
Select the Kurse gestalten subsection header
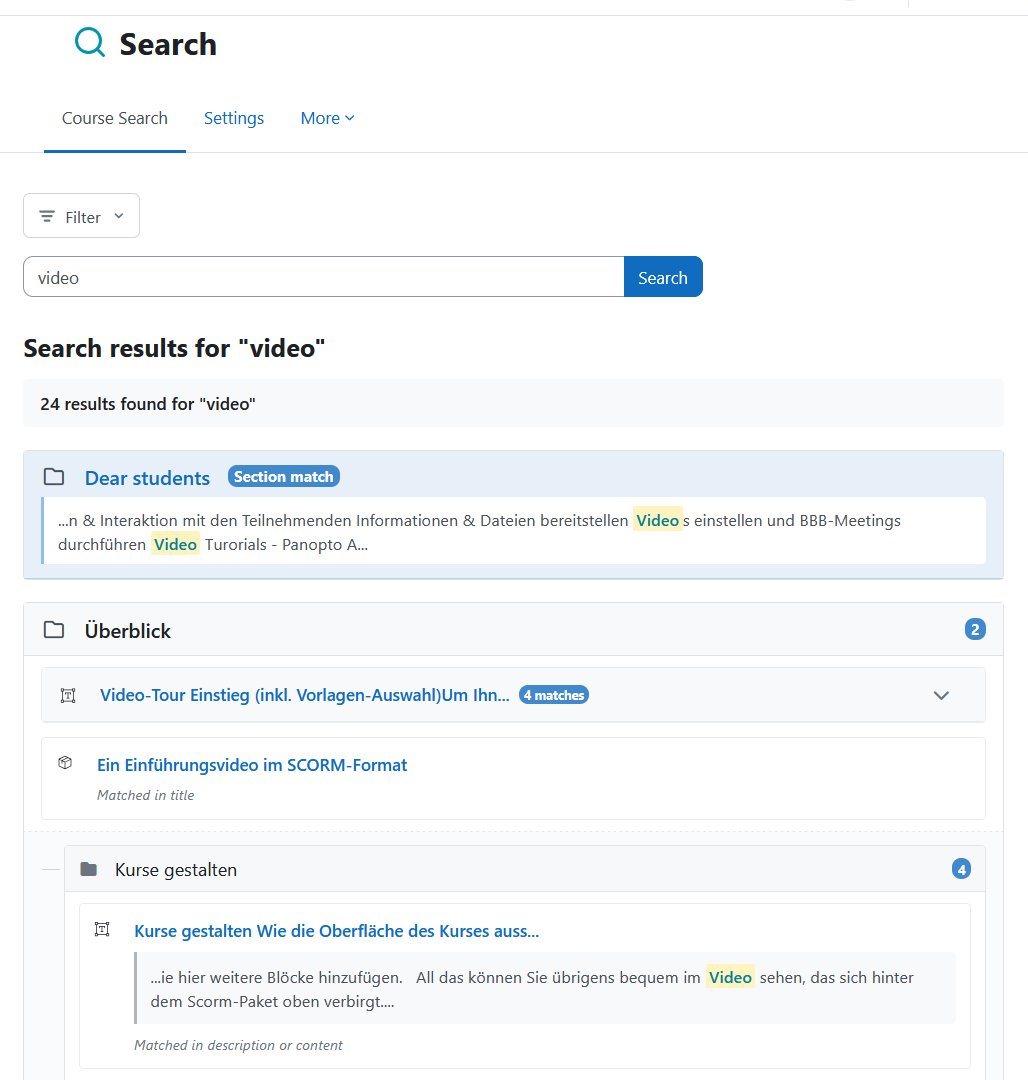525,869
